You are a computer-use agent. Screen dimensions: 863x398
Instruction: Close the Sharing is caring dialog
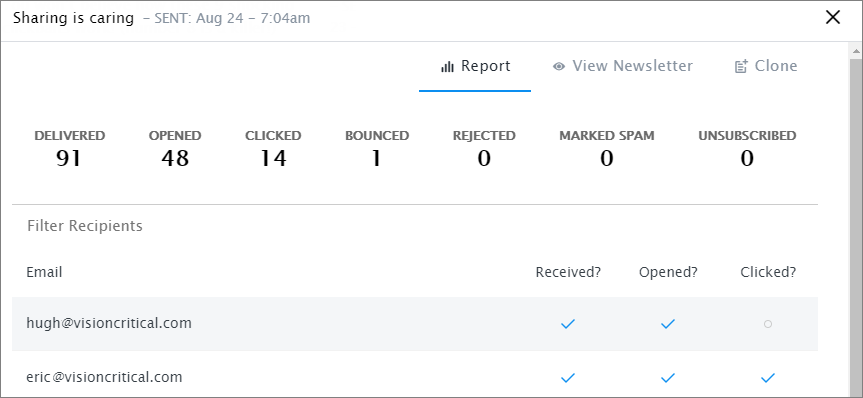click(833, 18)
